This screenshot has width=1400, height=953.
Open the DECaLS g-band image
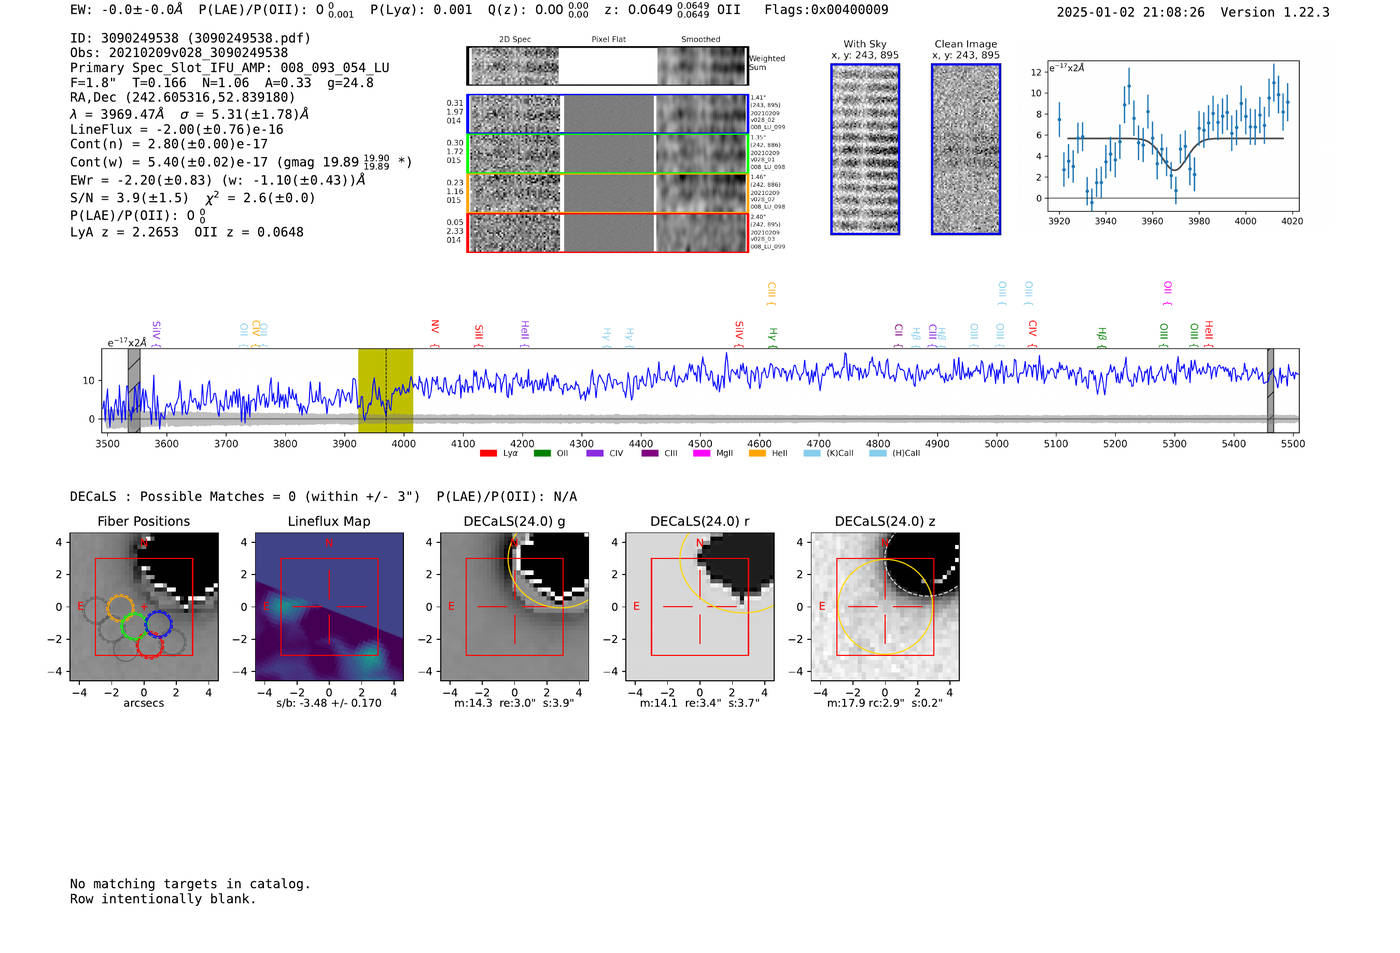(514, 606)
